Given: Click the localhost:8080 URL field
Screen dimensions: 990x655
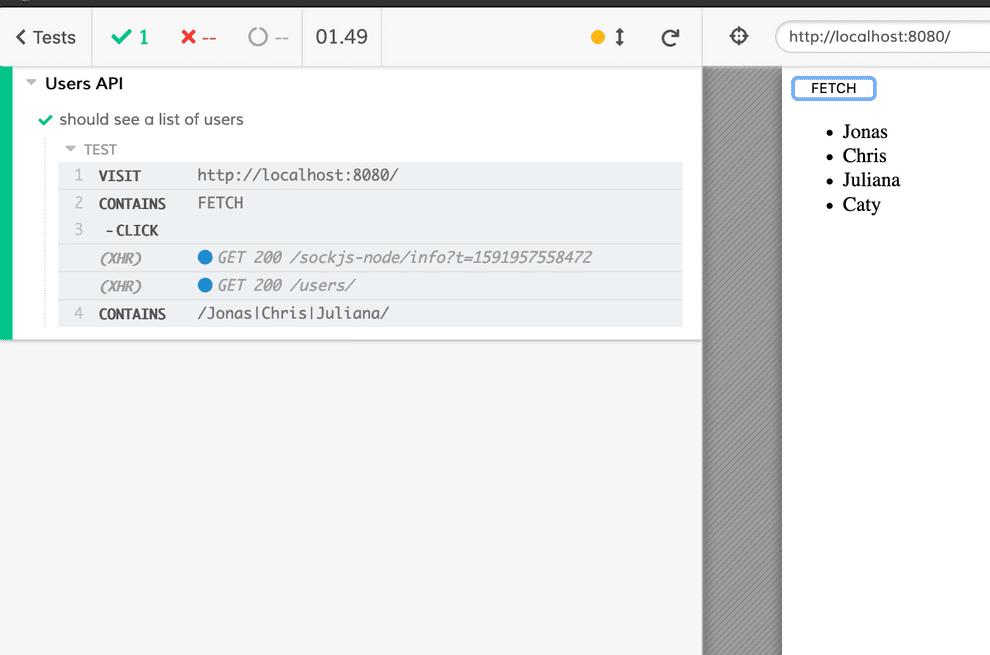Looking at the screenshot, I should coord(880,38).
